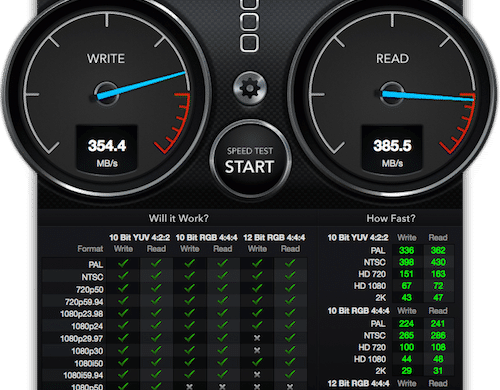Click the 10 Bit RGB HD 1080 write value 44
Screen dimensions: 500x390
coord(406,359)
